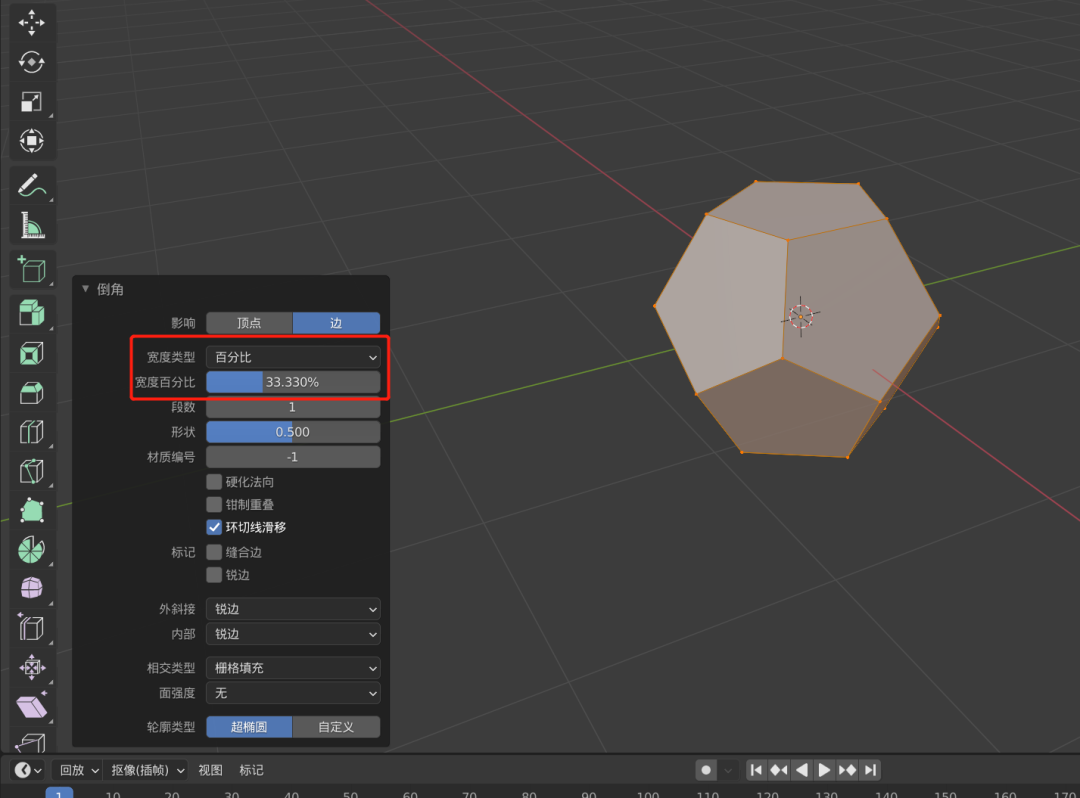Select the Scale tool

pos(31,102)
